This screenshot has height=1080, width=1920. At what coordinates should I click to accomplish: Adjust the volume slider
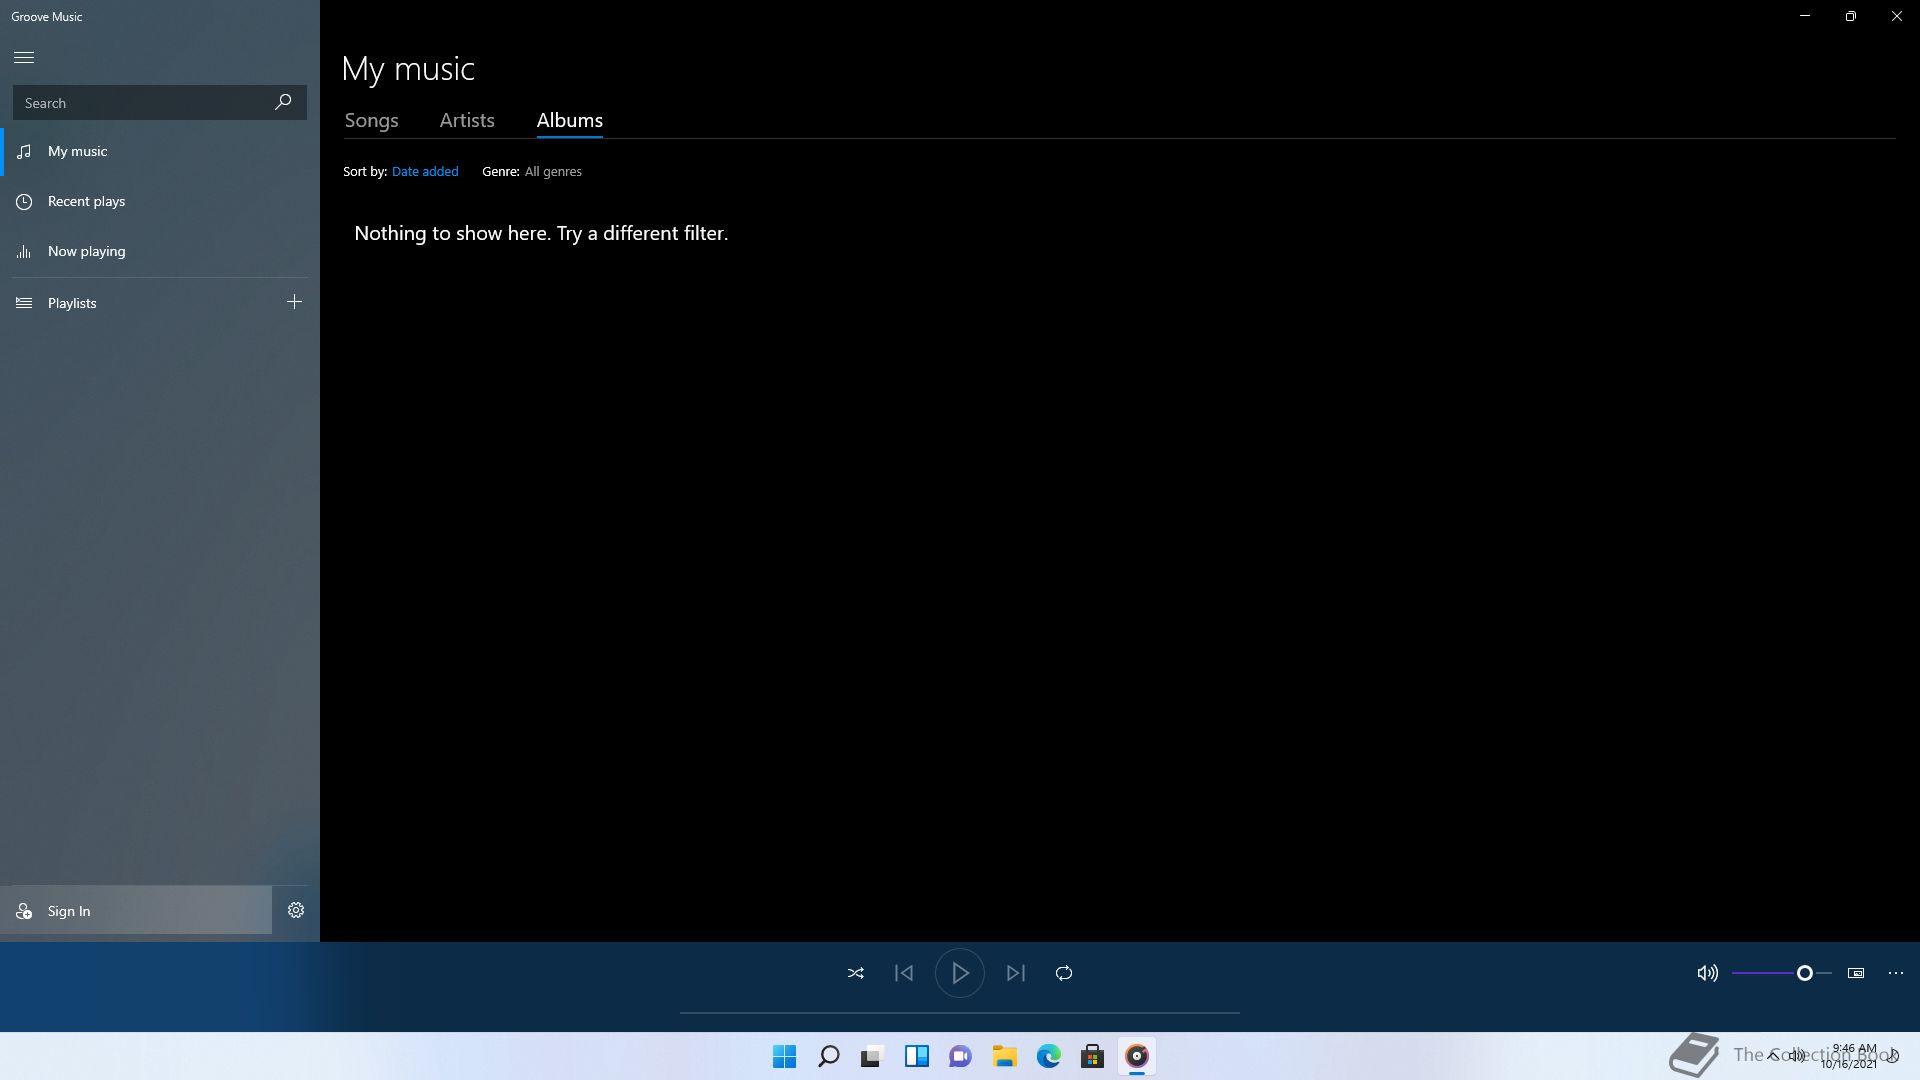pyautogui.click(x=1782, y=973)
